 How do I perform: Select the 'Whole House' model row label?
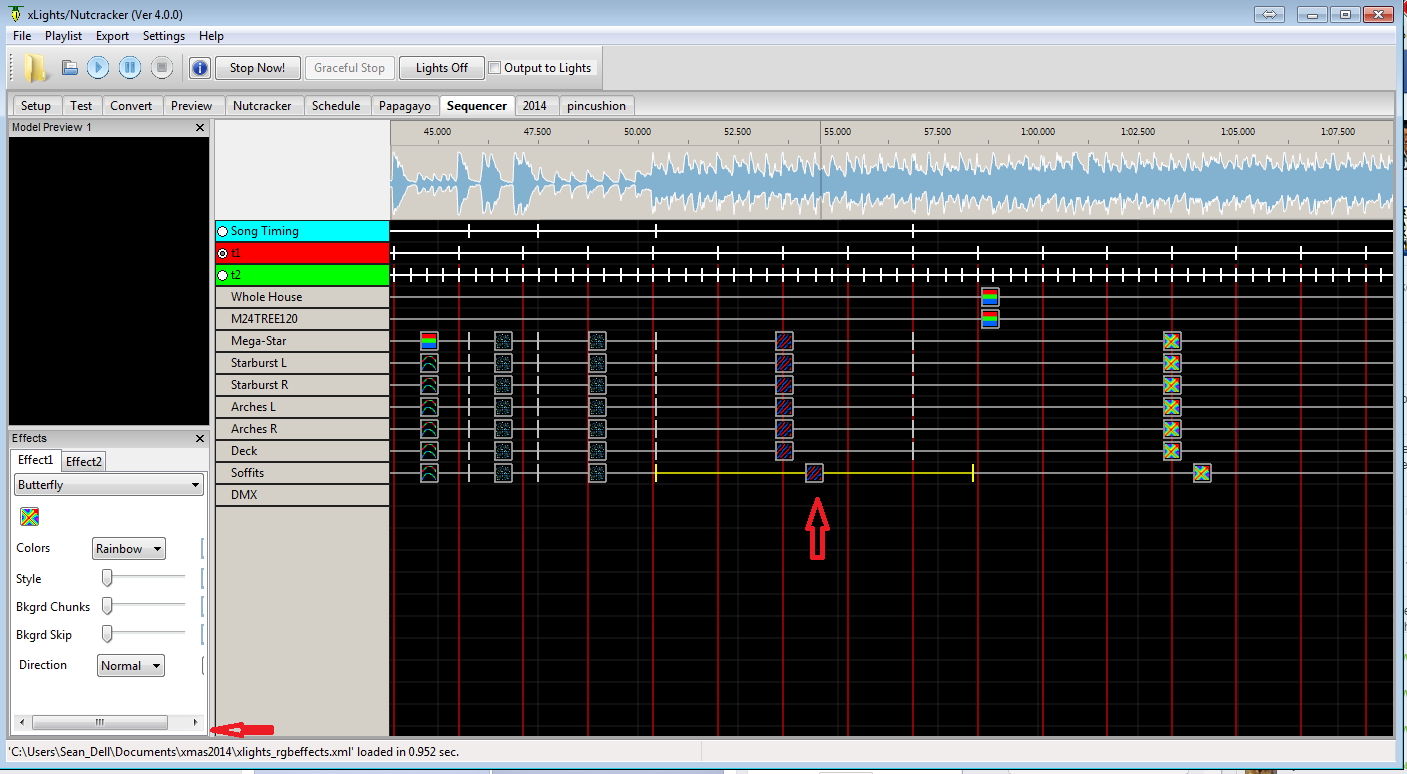tap(302, 297)
